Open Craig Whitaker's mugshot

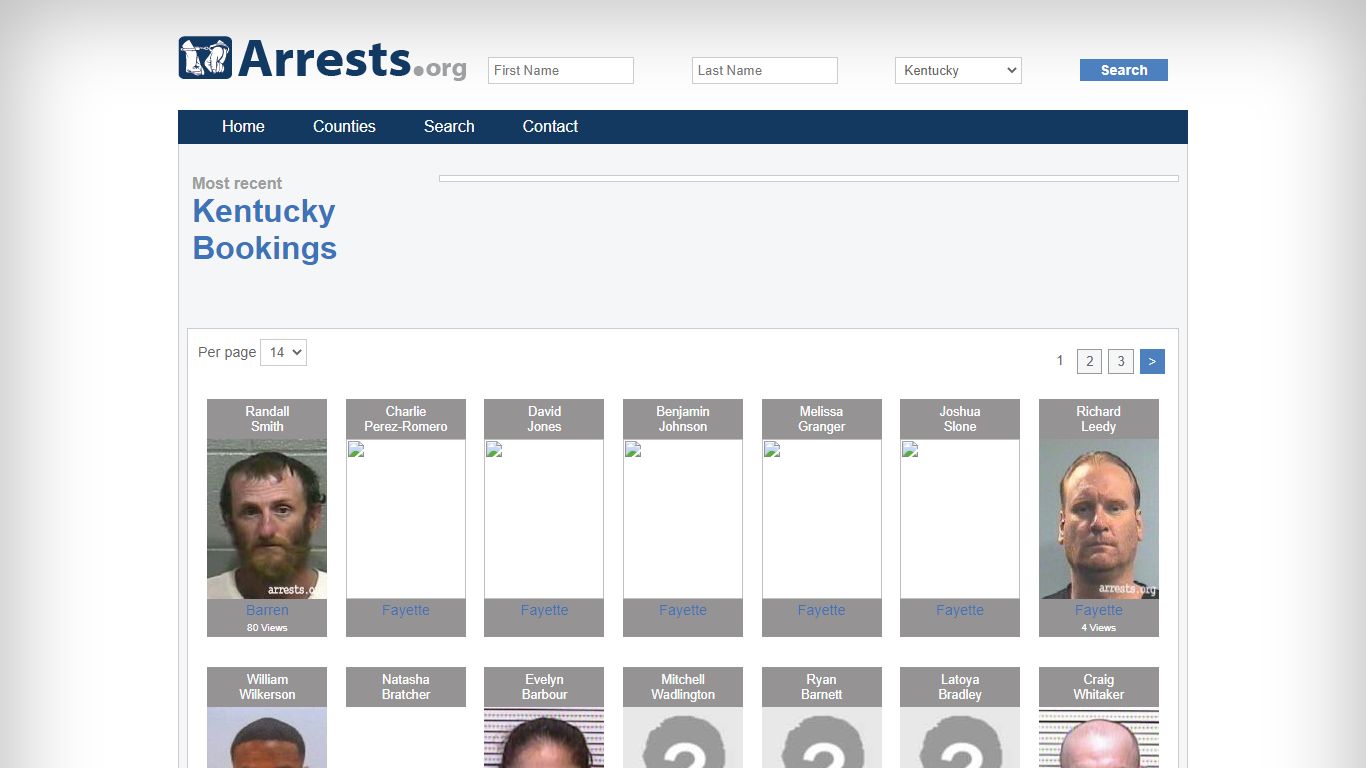coord(1099,738)
